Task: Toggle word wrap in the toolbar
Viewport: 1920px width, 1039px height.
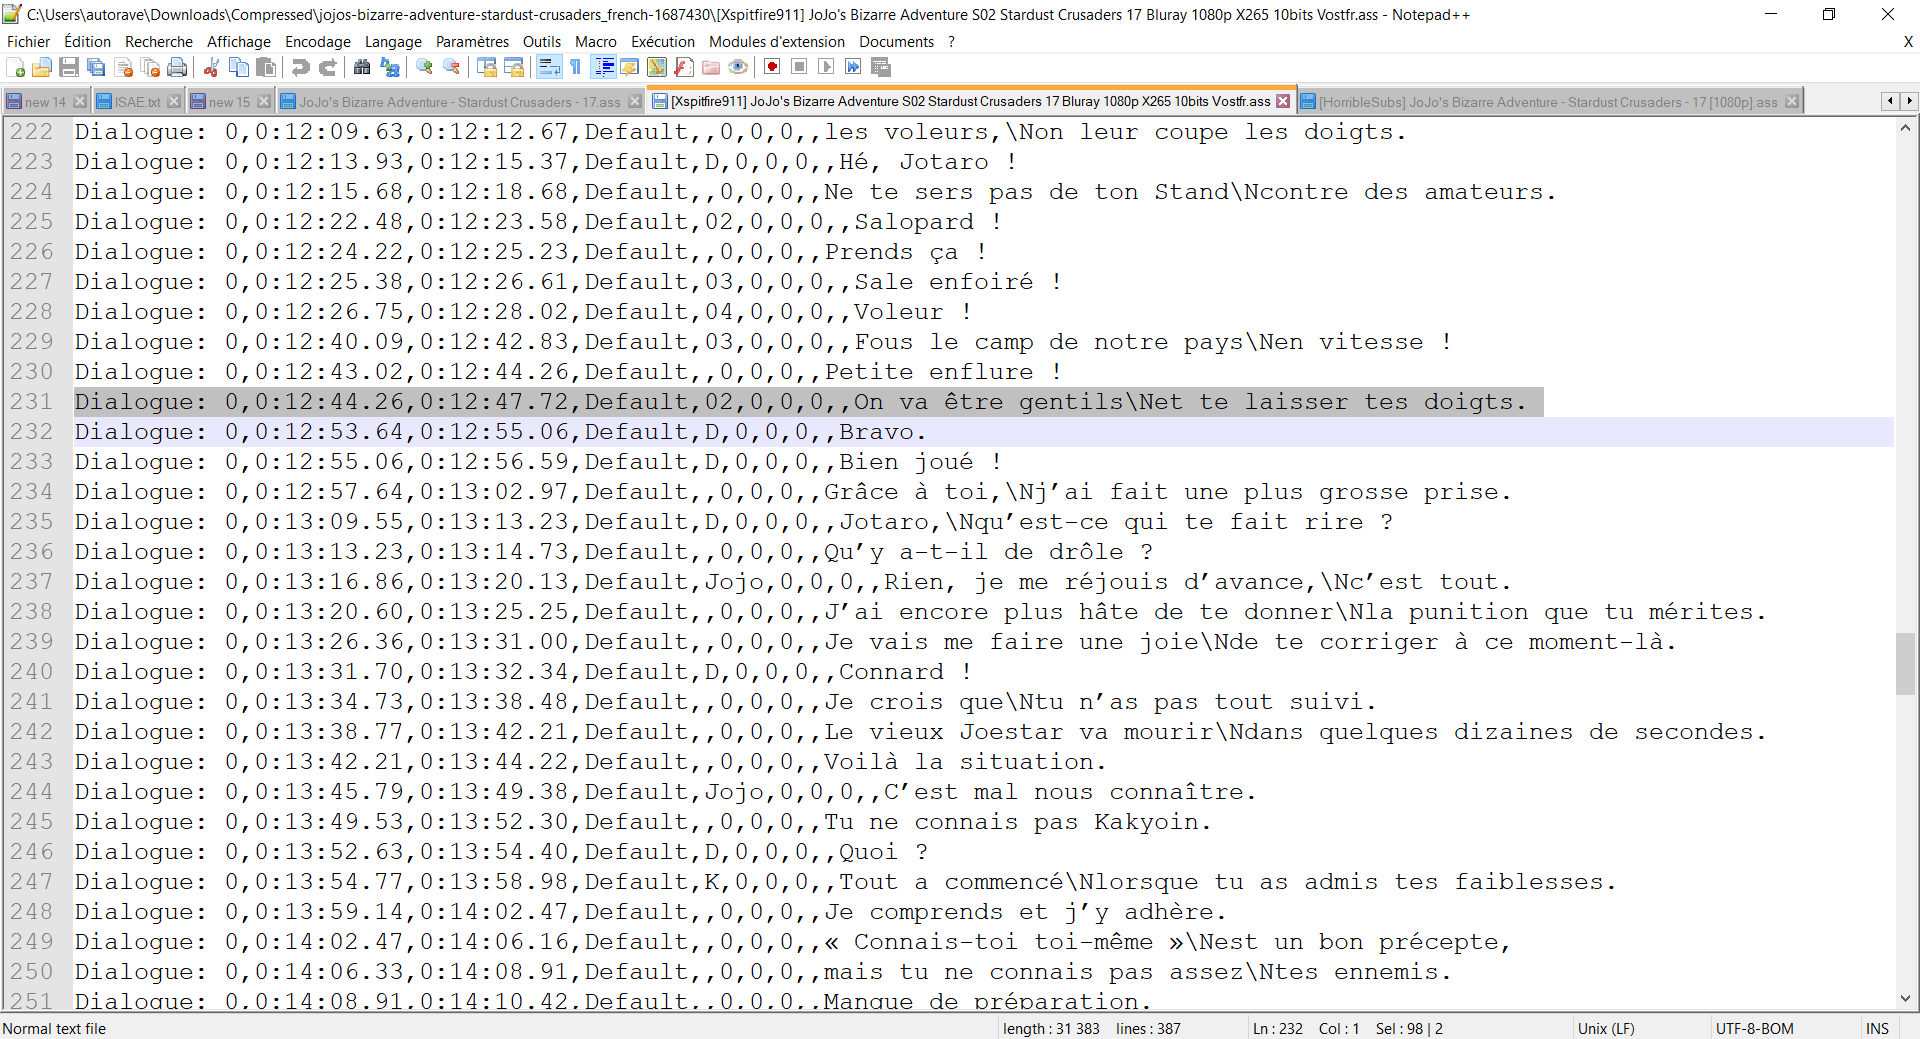Action: click(x=549, y=67)
